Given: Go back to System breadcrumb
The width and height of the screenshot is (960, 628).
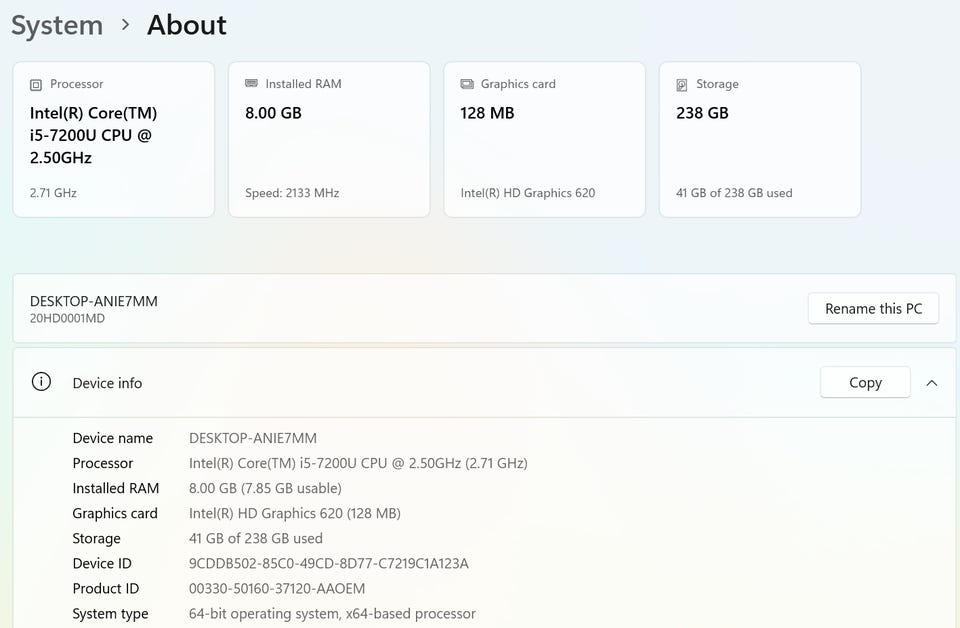Looking at the screenshot, I should [x=57, y=26].
